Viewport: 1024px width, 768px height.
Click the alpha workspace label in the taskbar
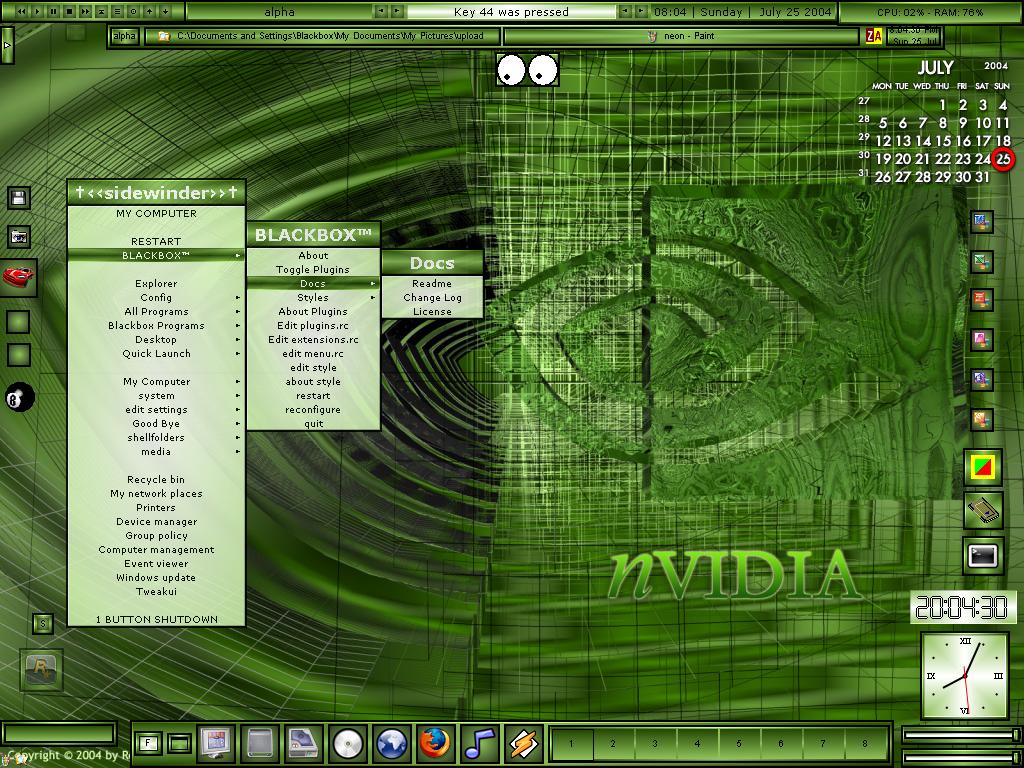pos(124,36)
